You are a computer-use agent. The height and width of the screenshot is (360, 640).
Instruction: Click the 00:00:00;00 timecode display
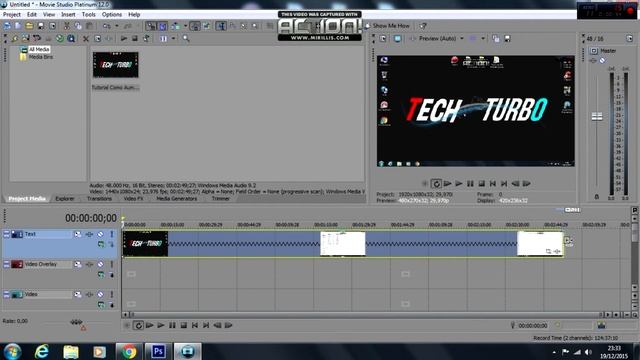pos(91,218)
